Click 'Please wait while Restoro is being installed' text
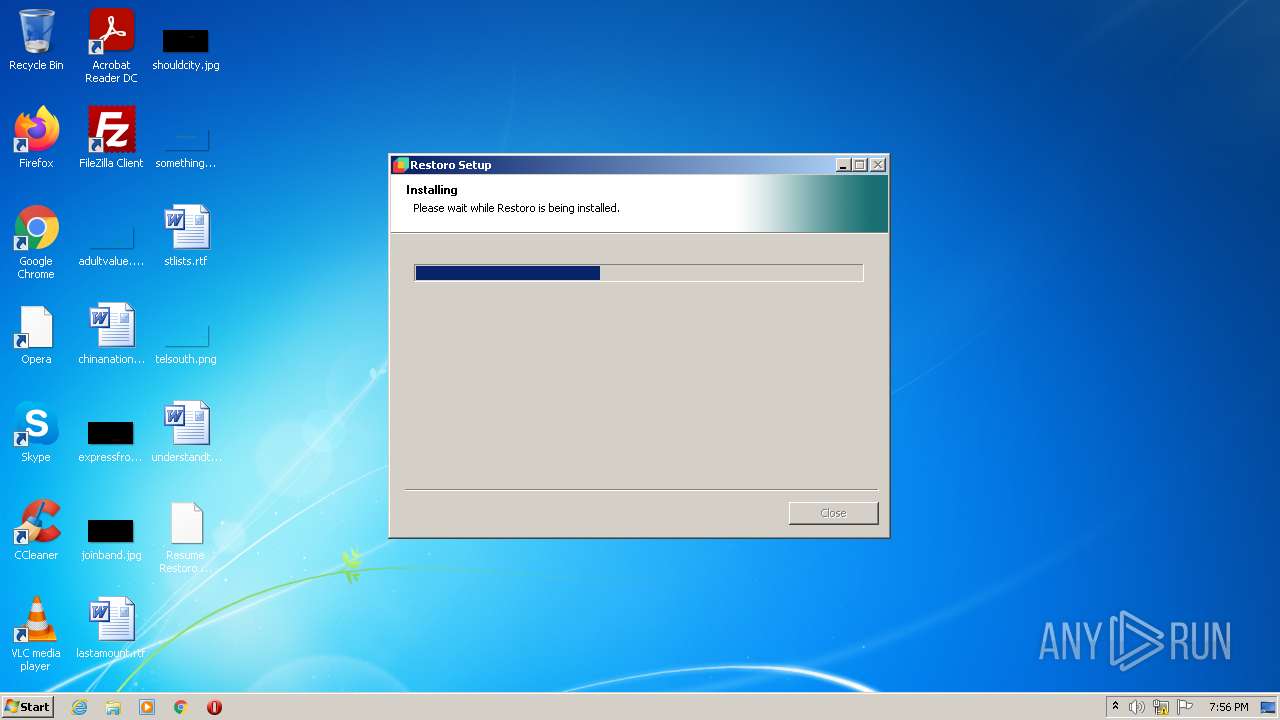This screenshot has width=1280, height=720. point(516,208)
